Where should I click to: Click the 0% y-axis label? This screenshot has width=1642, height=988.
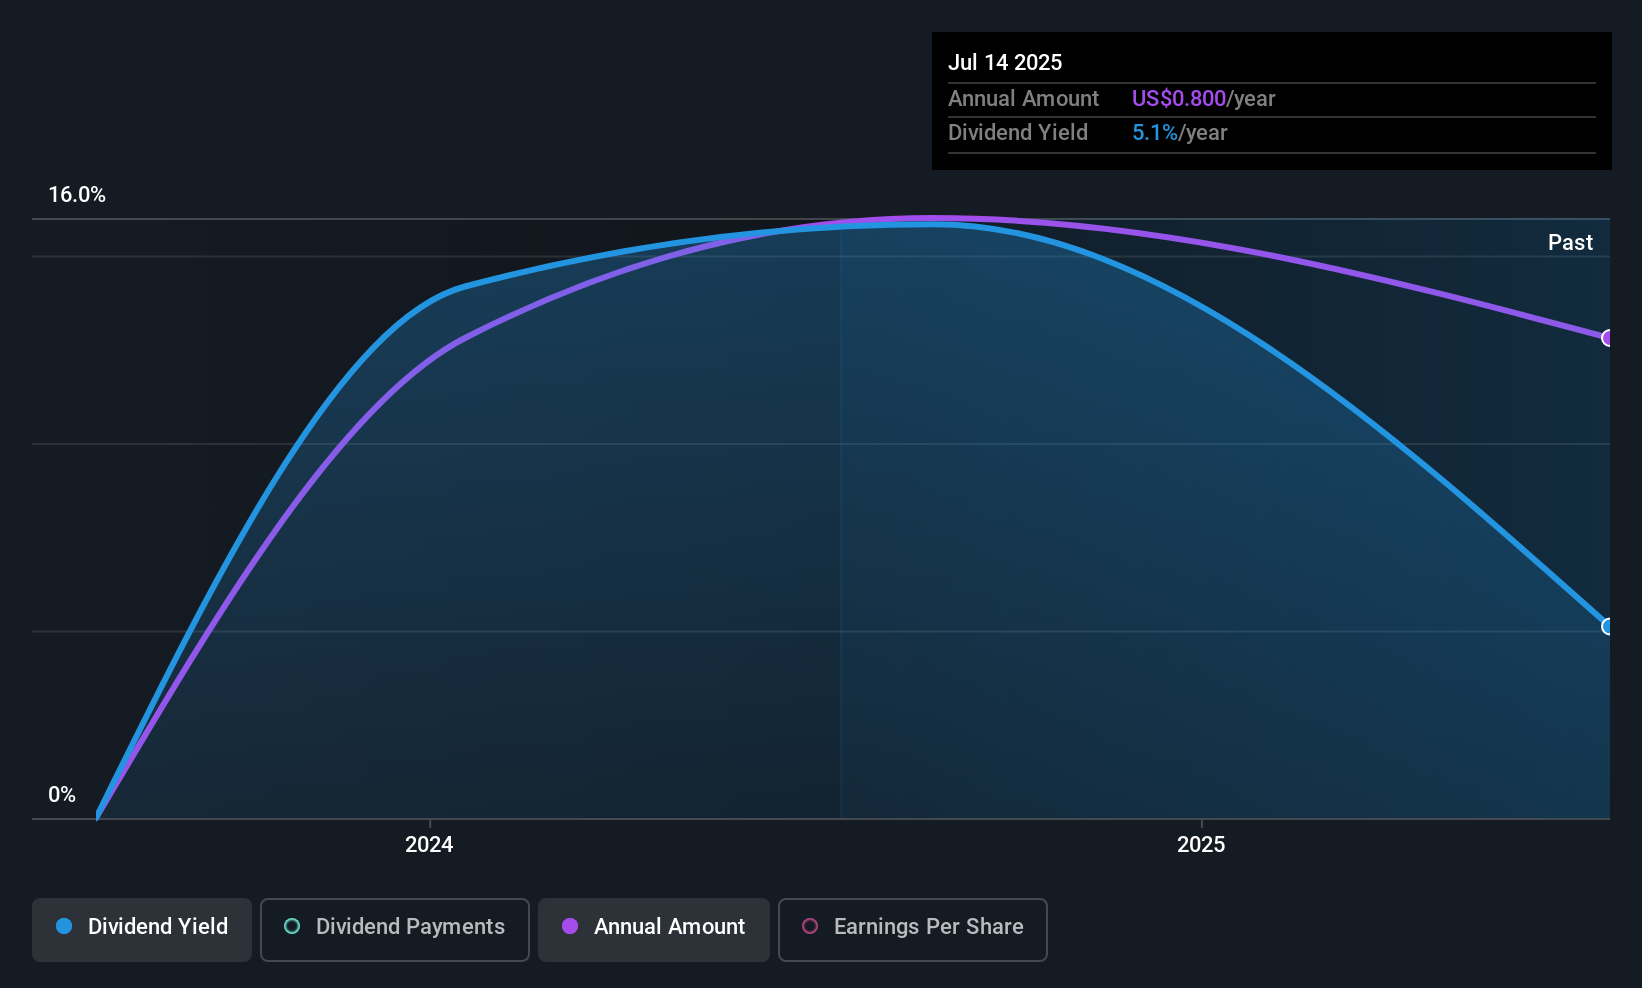[62, 795]
